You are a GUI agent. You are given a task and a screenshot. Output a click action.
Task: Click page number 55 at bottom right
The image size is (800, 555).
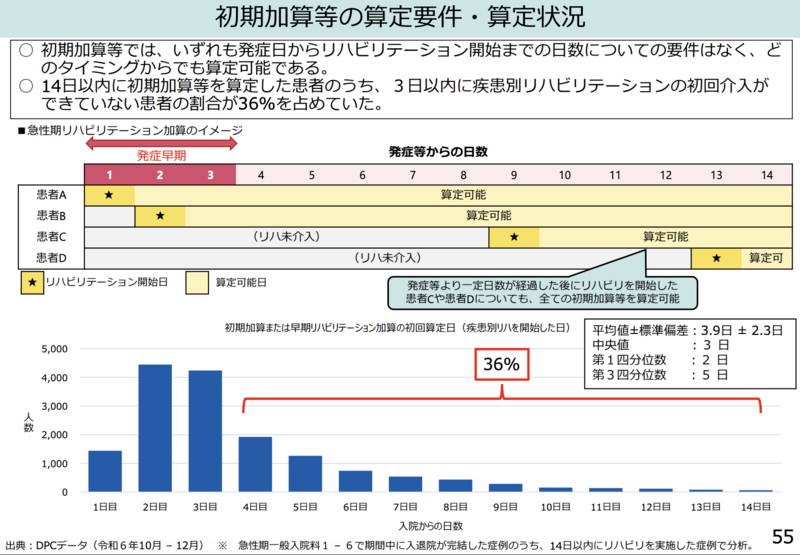coord(781,538)
